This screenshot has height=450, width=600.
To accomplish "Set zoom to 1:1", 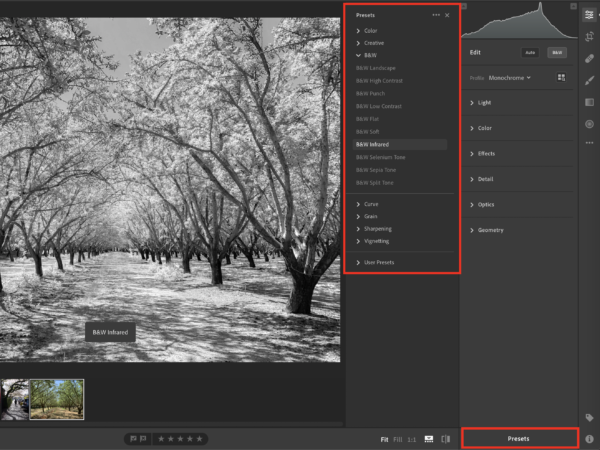I will (x=411, y=439).
